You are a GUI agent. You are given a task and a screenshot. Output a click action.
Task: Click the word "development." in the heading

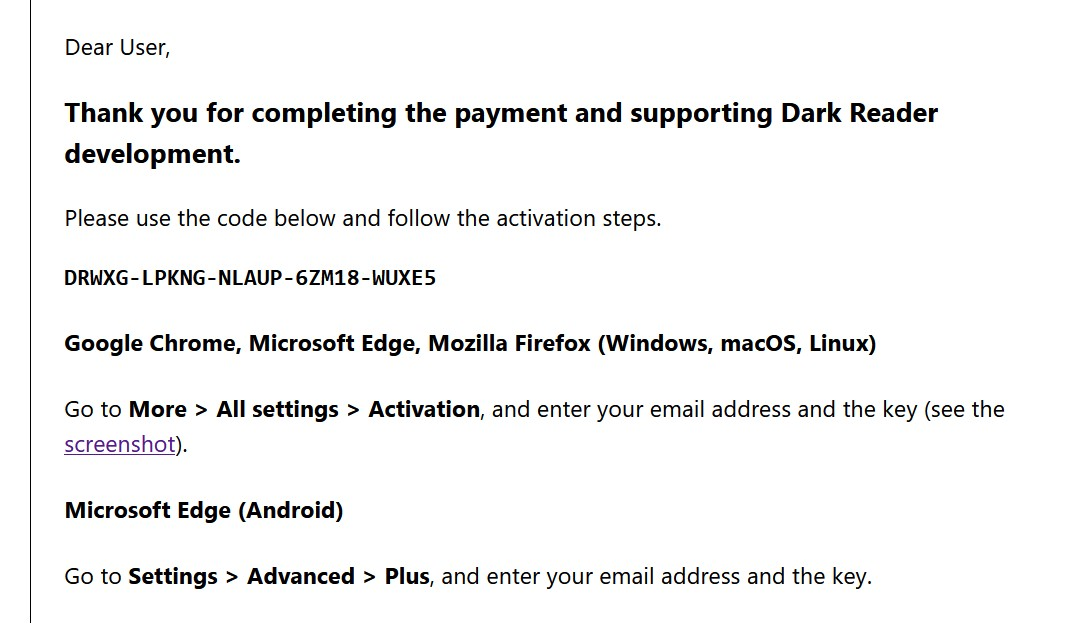coord(152,155)
